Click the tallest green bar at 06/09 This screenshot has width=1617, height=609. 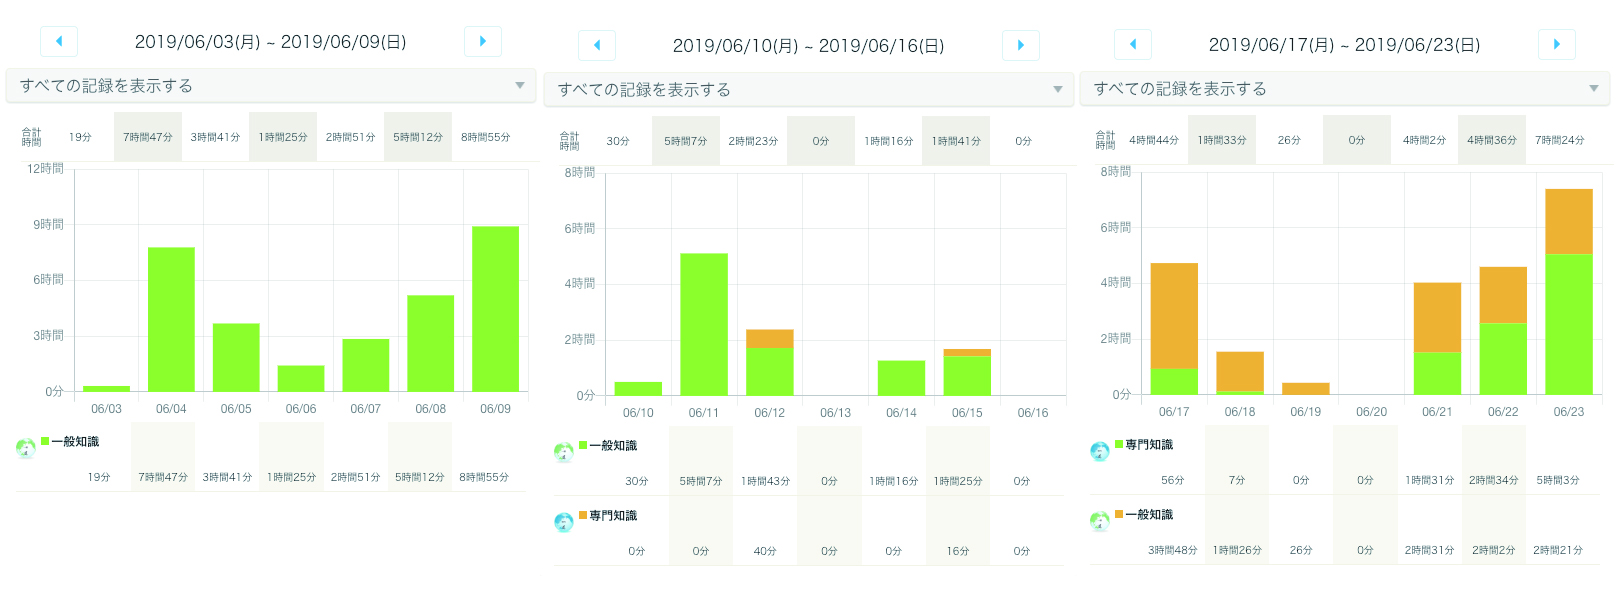495,309
